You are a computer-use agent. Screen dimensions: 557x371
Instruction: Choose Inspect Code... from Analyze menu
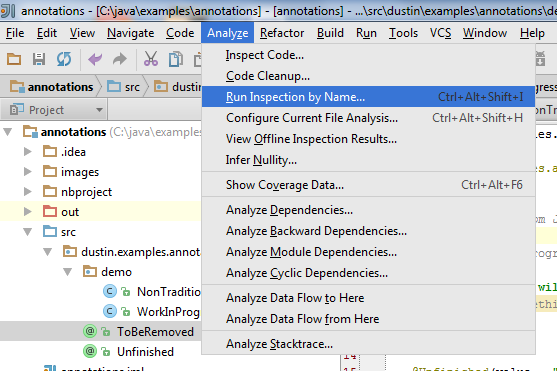point(368,55)
